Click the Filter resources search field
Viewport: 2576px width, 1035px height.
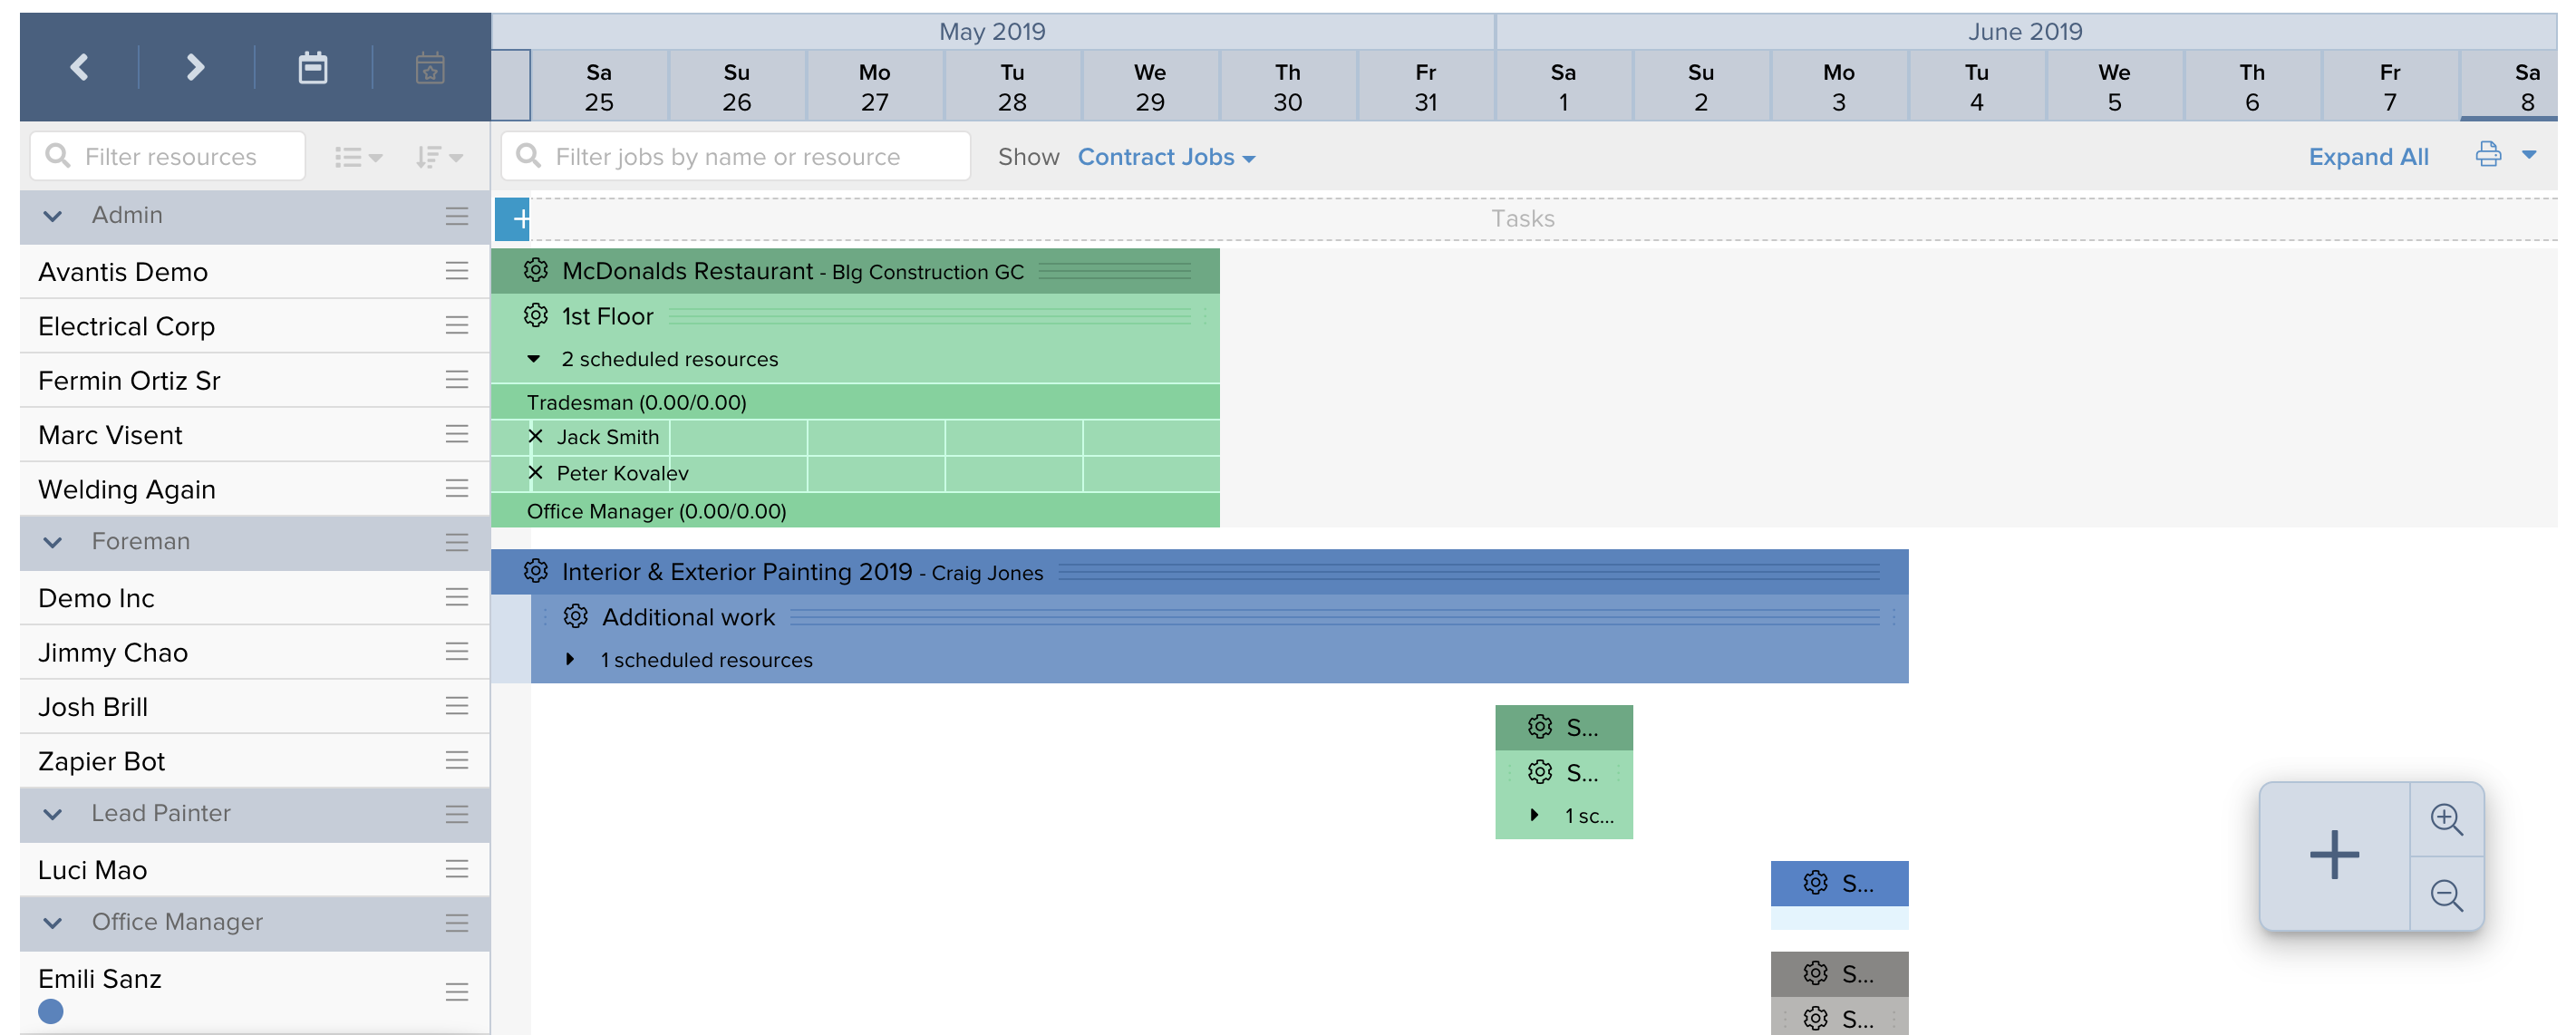[x=168, y=156]
